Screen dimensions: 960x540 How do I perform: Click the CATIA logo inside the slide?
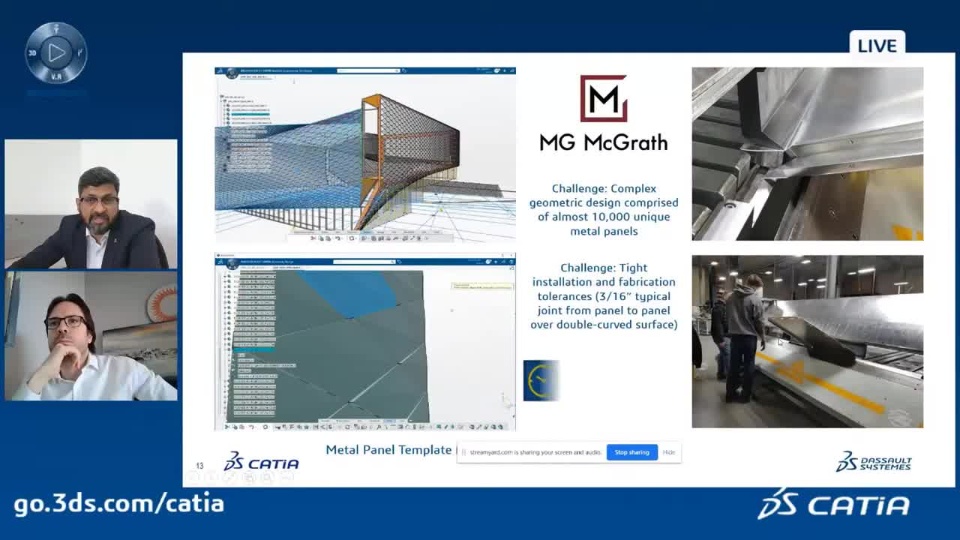[x=261, y=462]
